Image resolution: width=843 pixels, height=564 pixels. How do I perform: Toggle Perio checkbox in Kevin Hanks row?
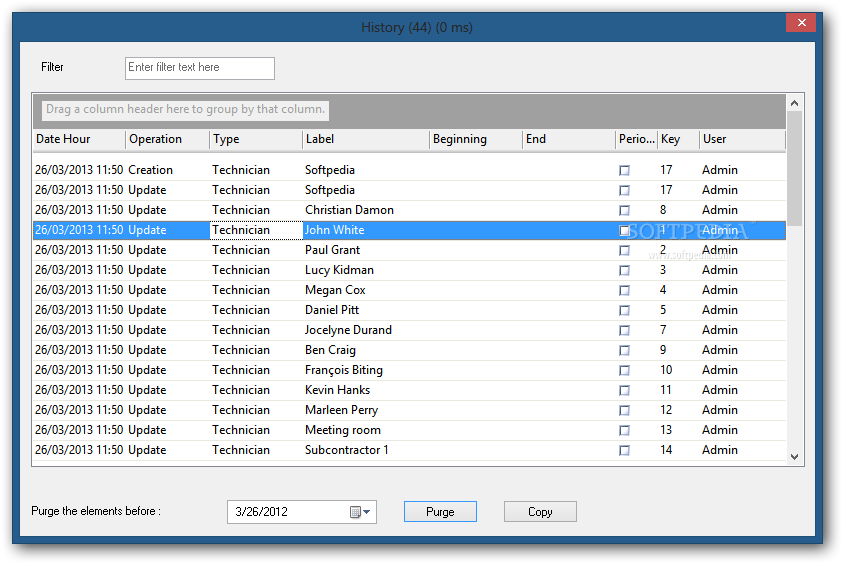[x=624, y=390]
